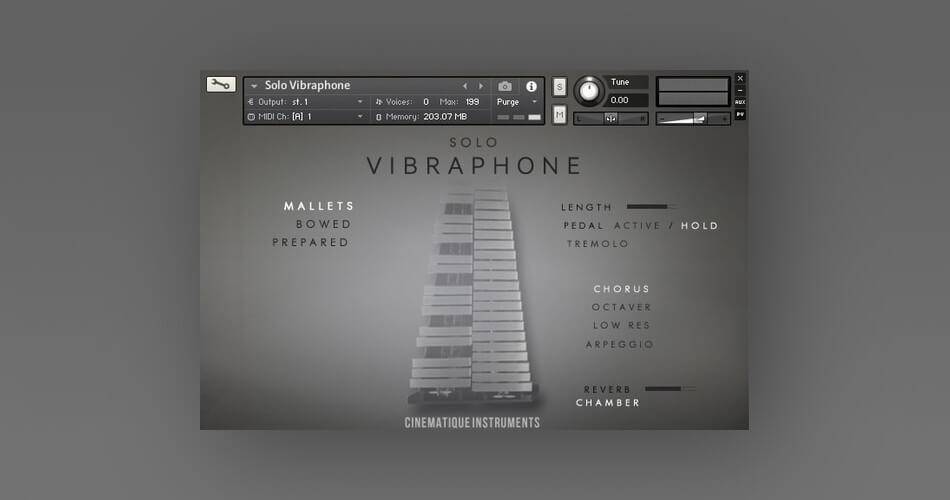
Task: Click the purge status indicator bars
Action: (519, 117)
